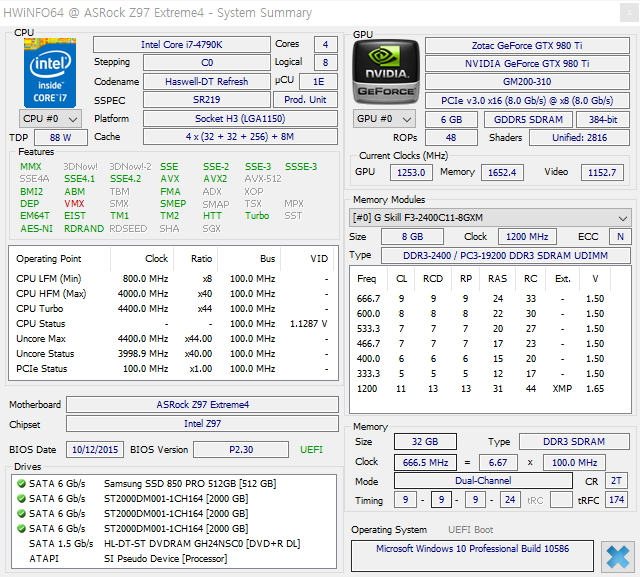Click the BIOS Date 10/12/2015 field
640x577 pixels.
click(95, 450)
